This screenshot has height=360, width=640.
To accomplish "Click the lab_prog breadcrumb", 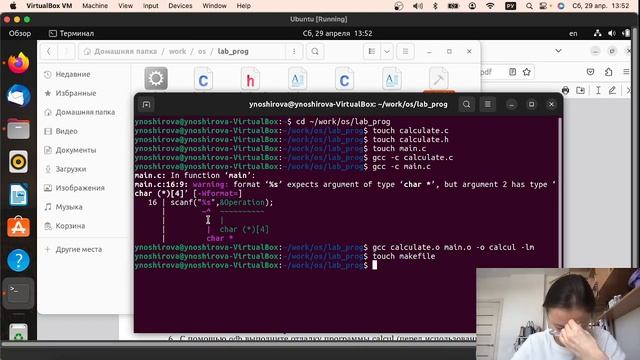I will click(233, 51).
